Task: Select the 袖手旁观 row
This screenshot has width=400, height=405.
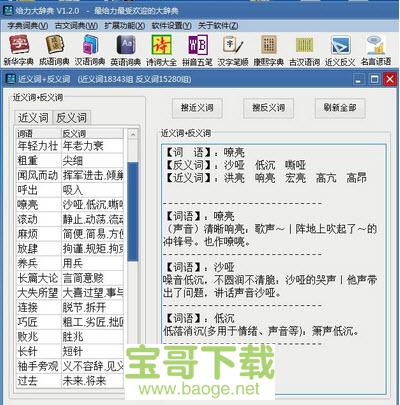Action: pyautogui.click(x=70, y=366)
